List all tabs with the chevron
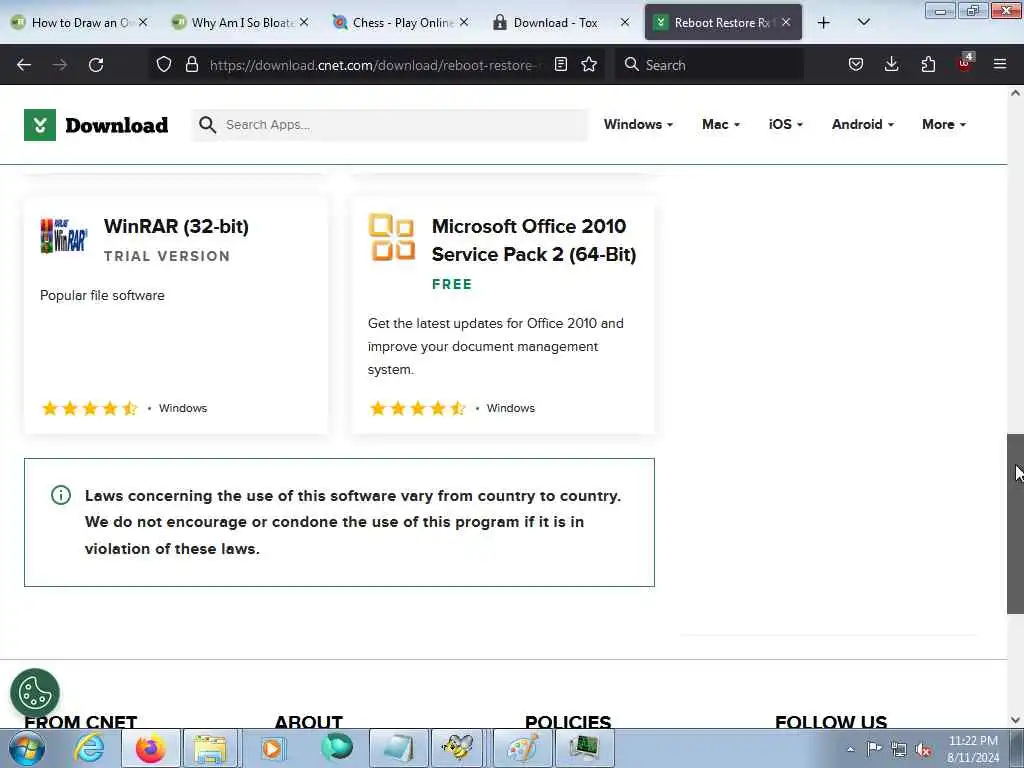The width and height of the screenshot is (1024, 768). [864, 22]
